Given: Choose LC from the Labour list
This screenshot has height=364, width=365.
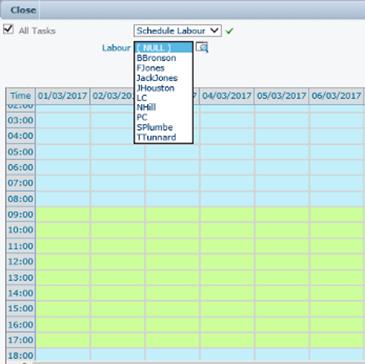Looking at the screenshot, I should (163, 98).
